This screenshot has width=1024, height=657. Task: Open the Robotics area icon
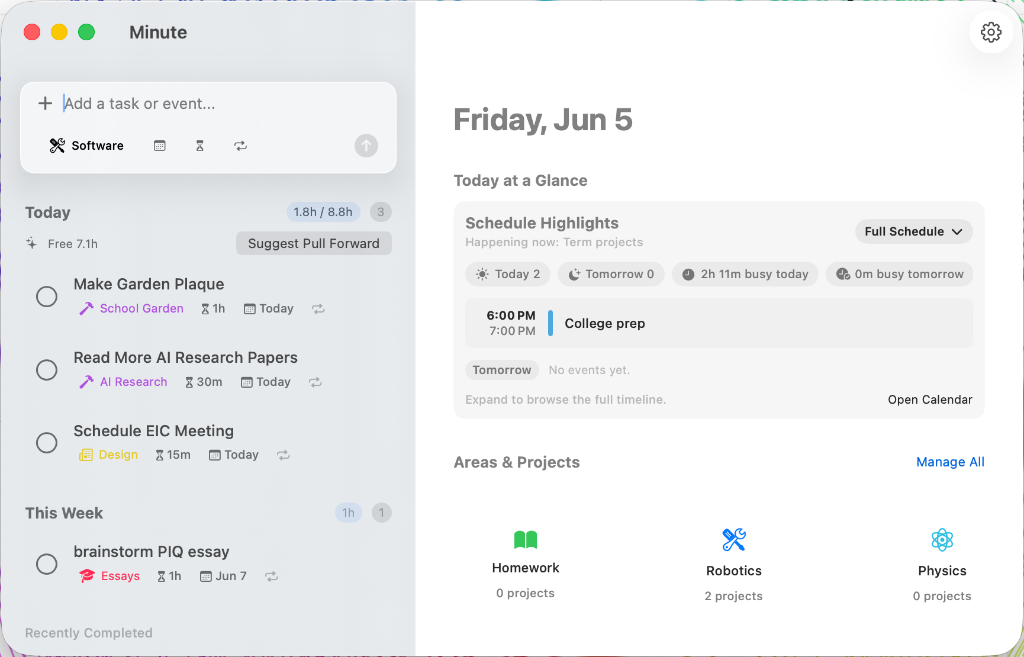pyautogui.click(x=734, y=539)
